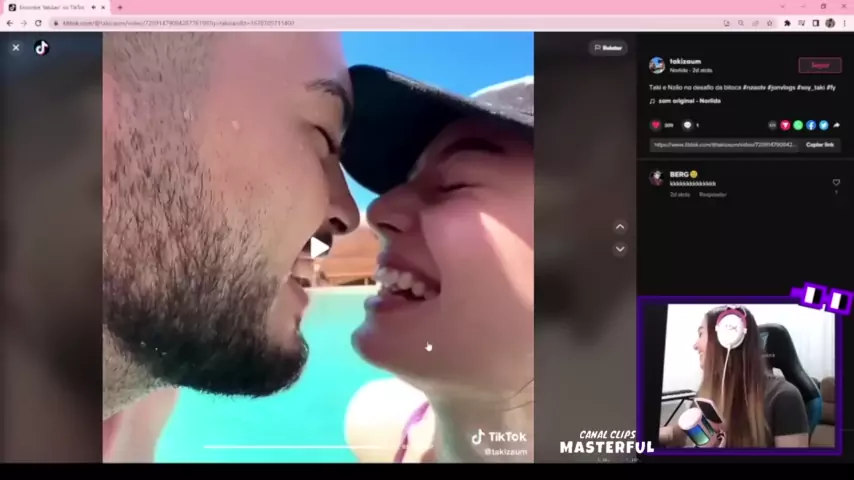Follow takizaum with the Seguir button
The image size is (854, 480).
pos(819,65)
